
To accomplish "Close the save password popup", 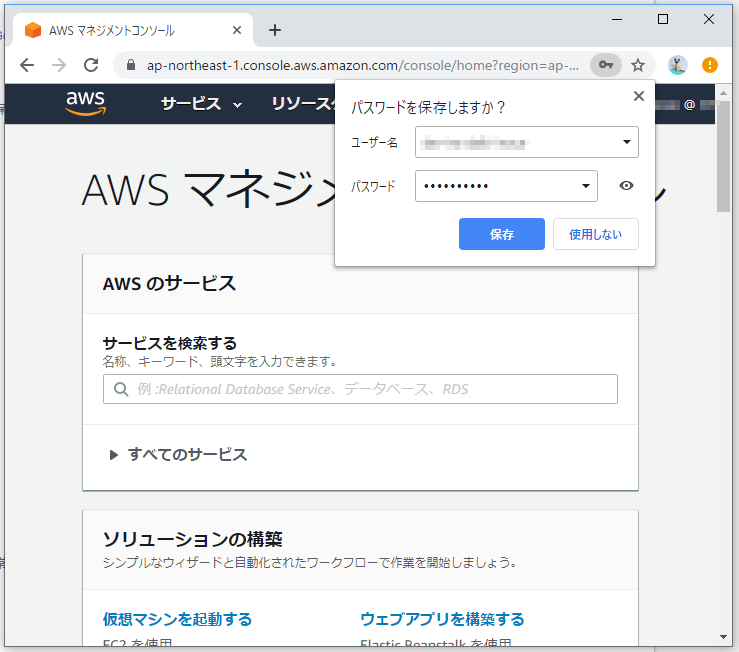I will coord(639,96).
